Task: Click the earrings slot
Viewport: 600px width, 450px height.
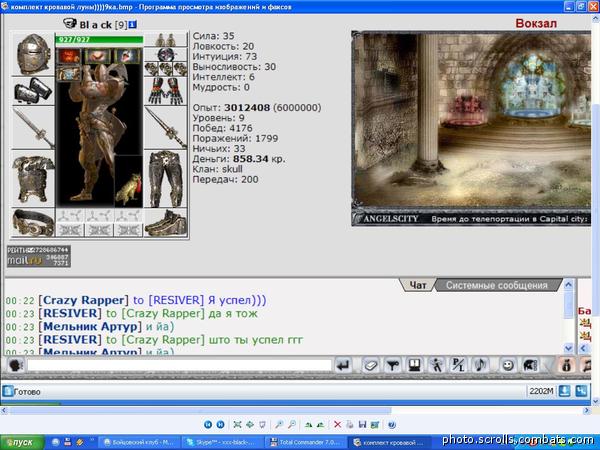Action: (166, 40)
